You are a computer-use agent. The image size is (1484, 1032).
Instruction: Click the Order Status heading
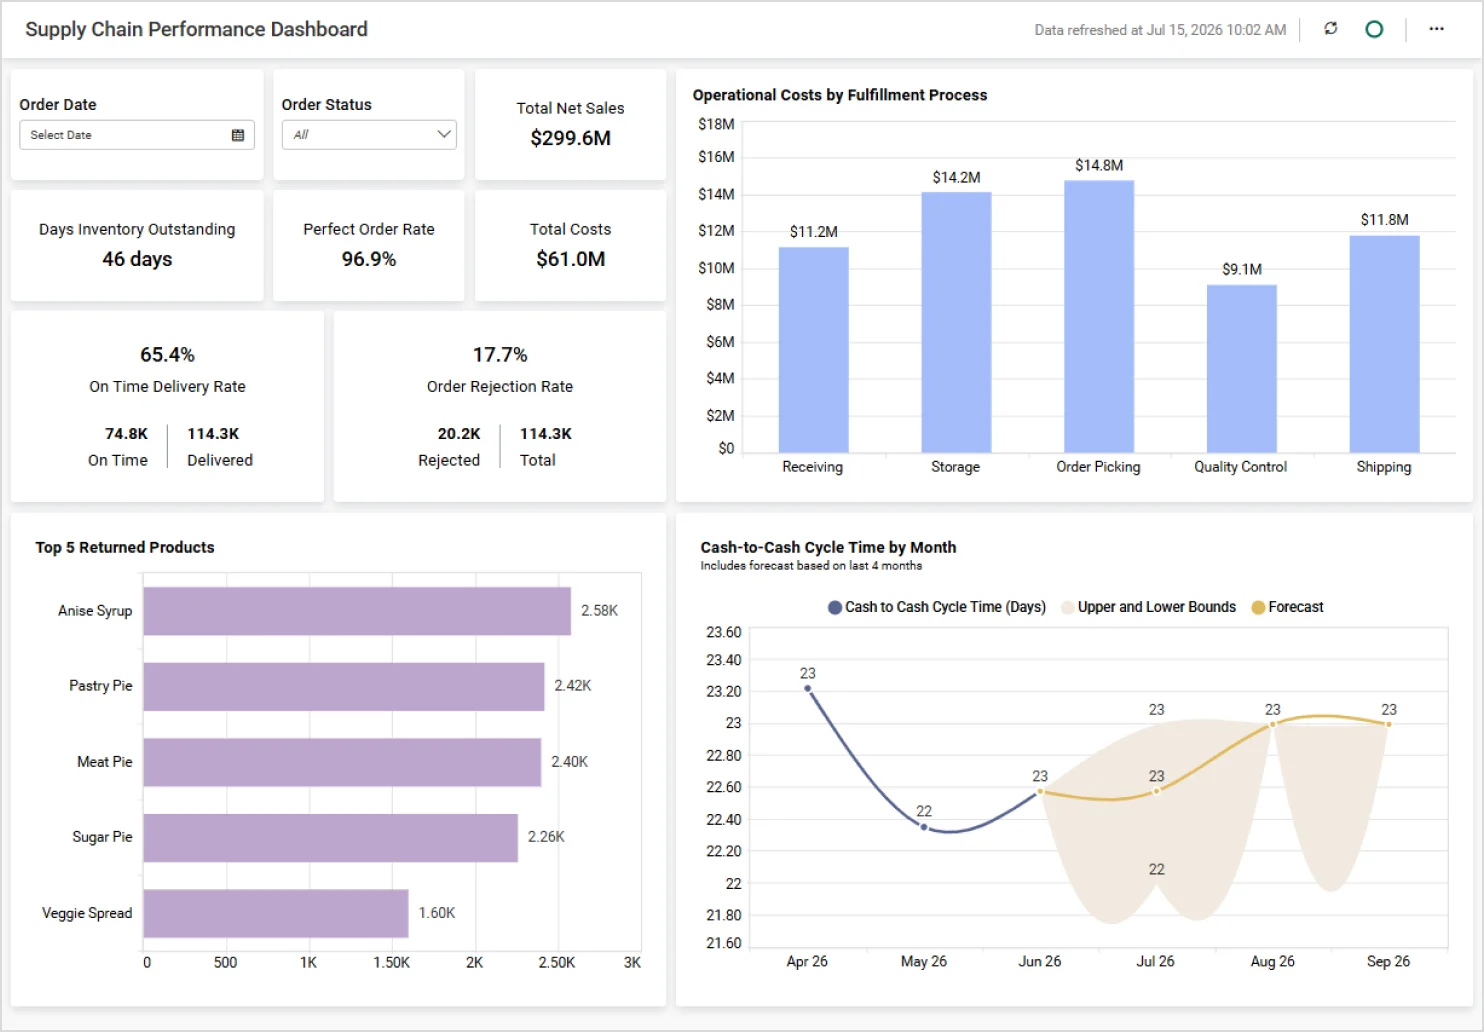326,104
